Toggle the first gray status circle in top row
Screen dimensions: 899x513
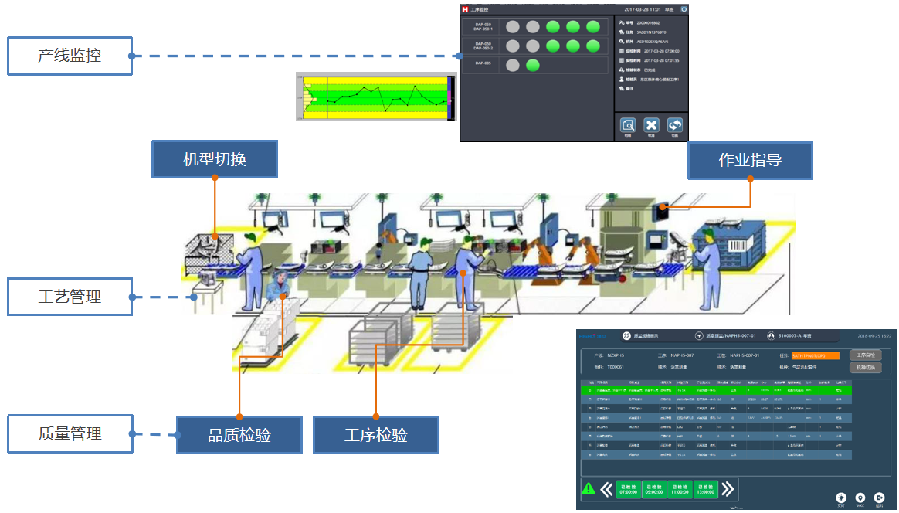click(513, 27)
